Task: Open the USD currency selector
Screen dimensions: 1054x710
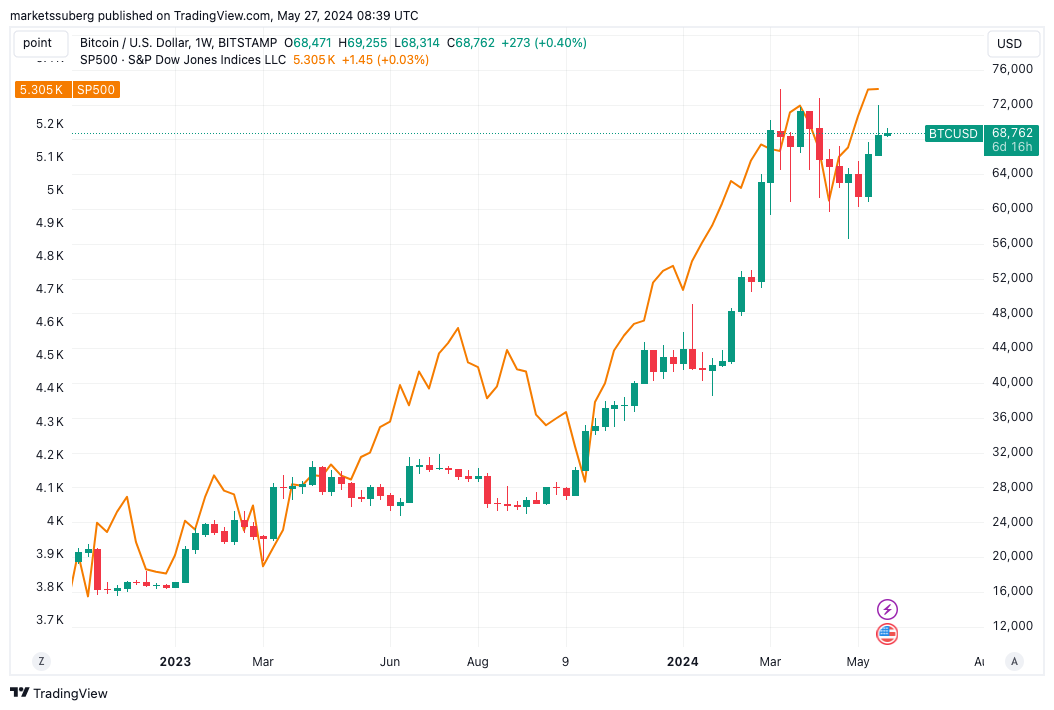Action: pos(1009,44)
